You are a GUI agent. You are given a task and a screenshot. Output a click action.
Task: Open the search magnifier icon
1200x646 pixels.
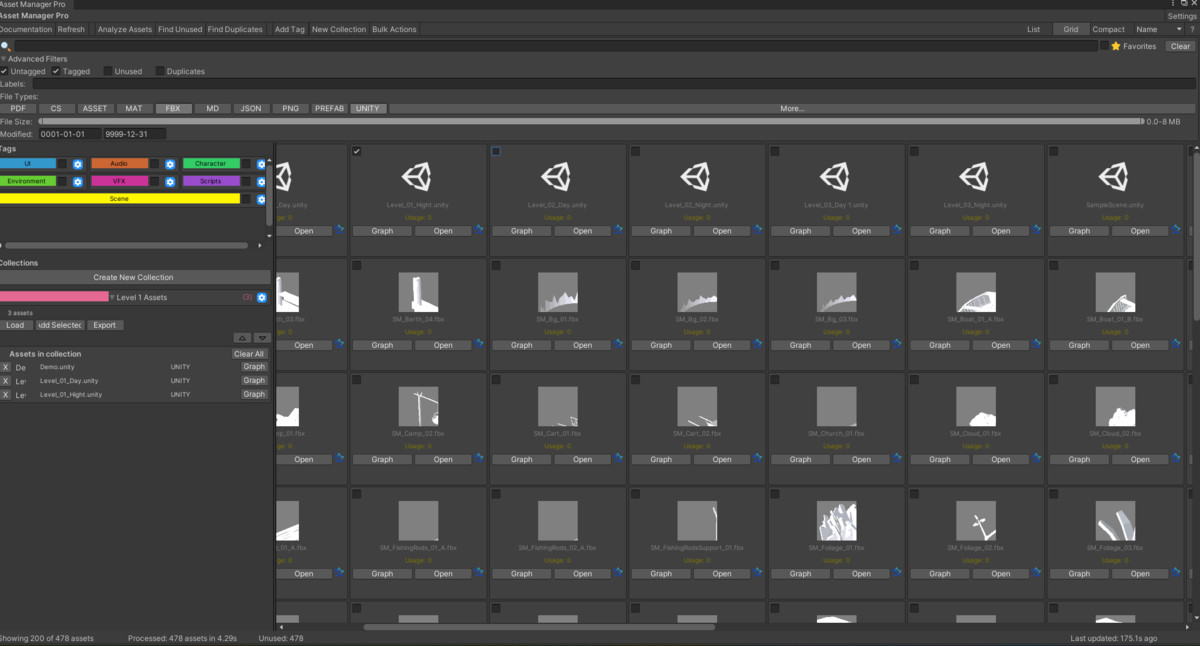pos(6,45)
